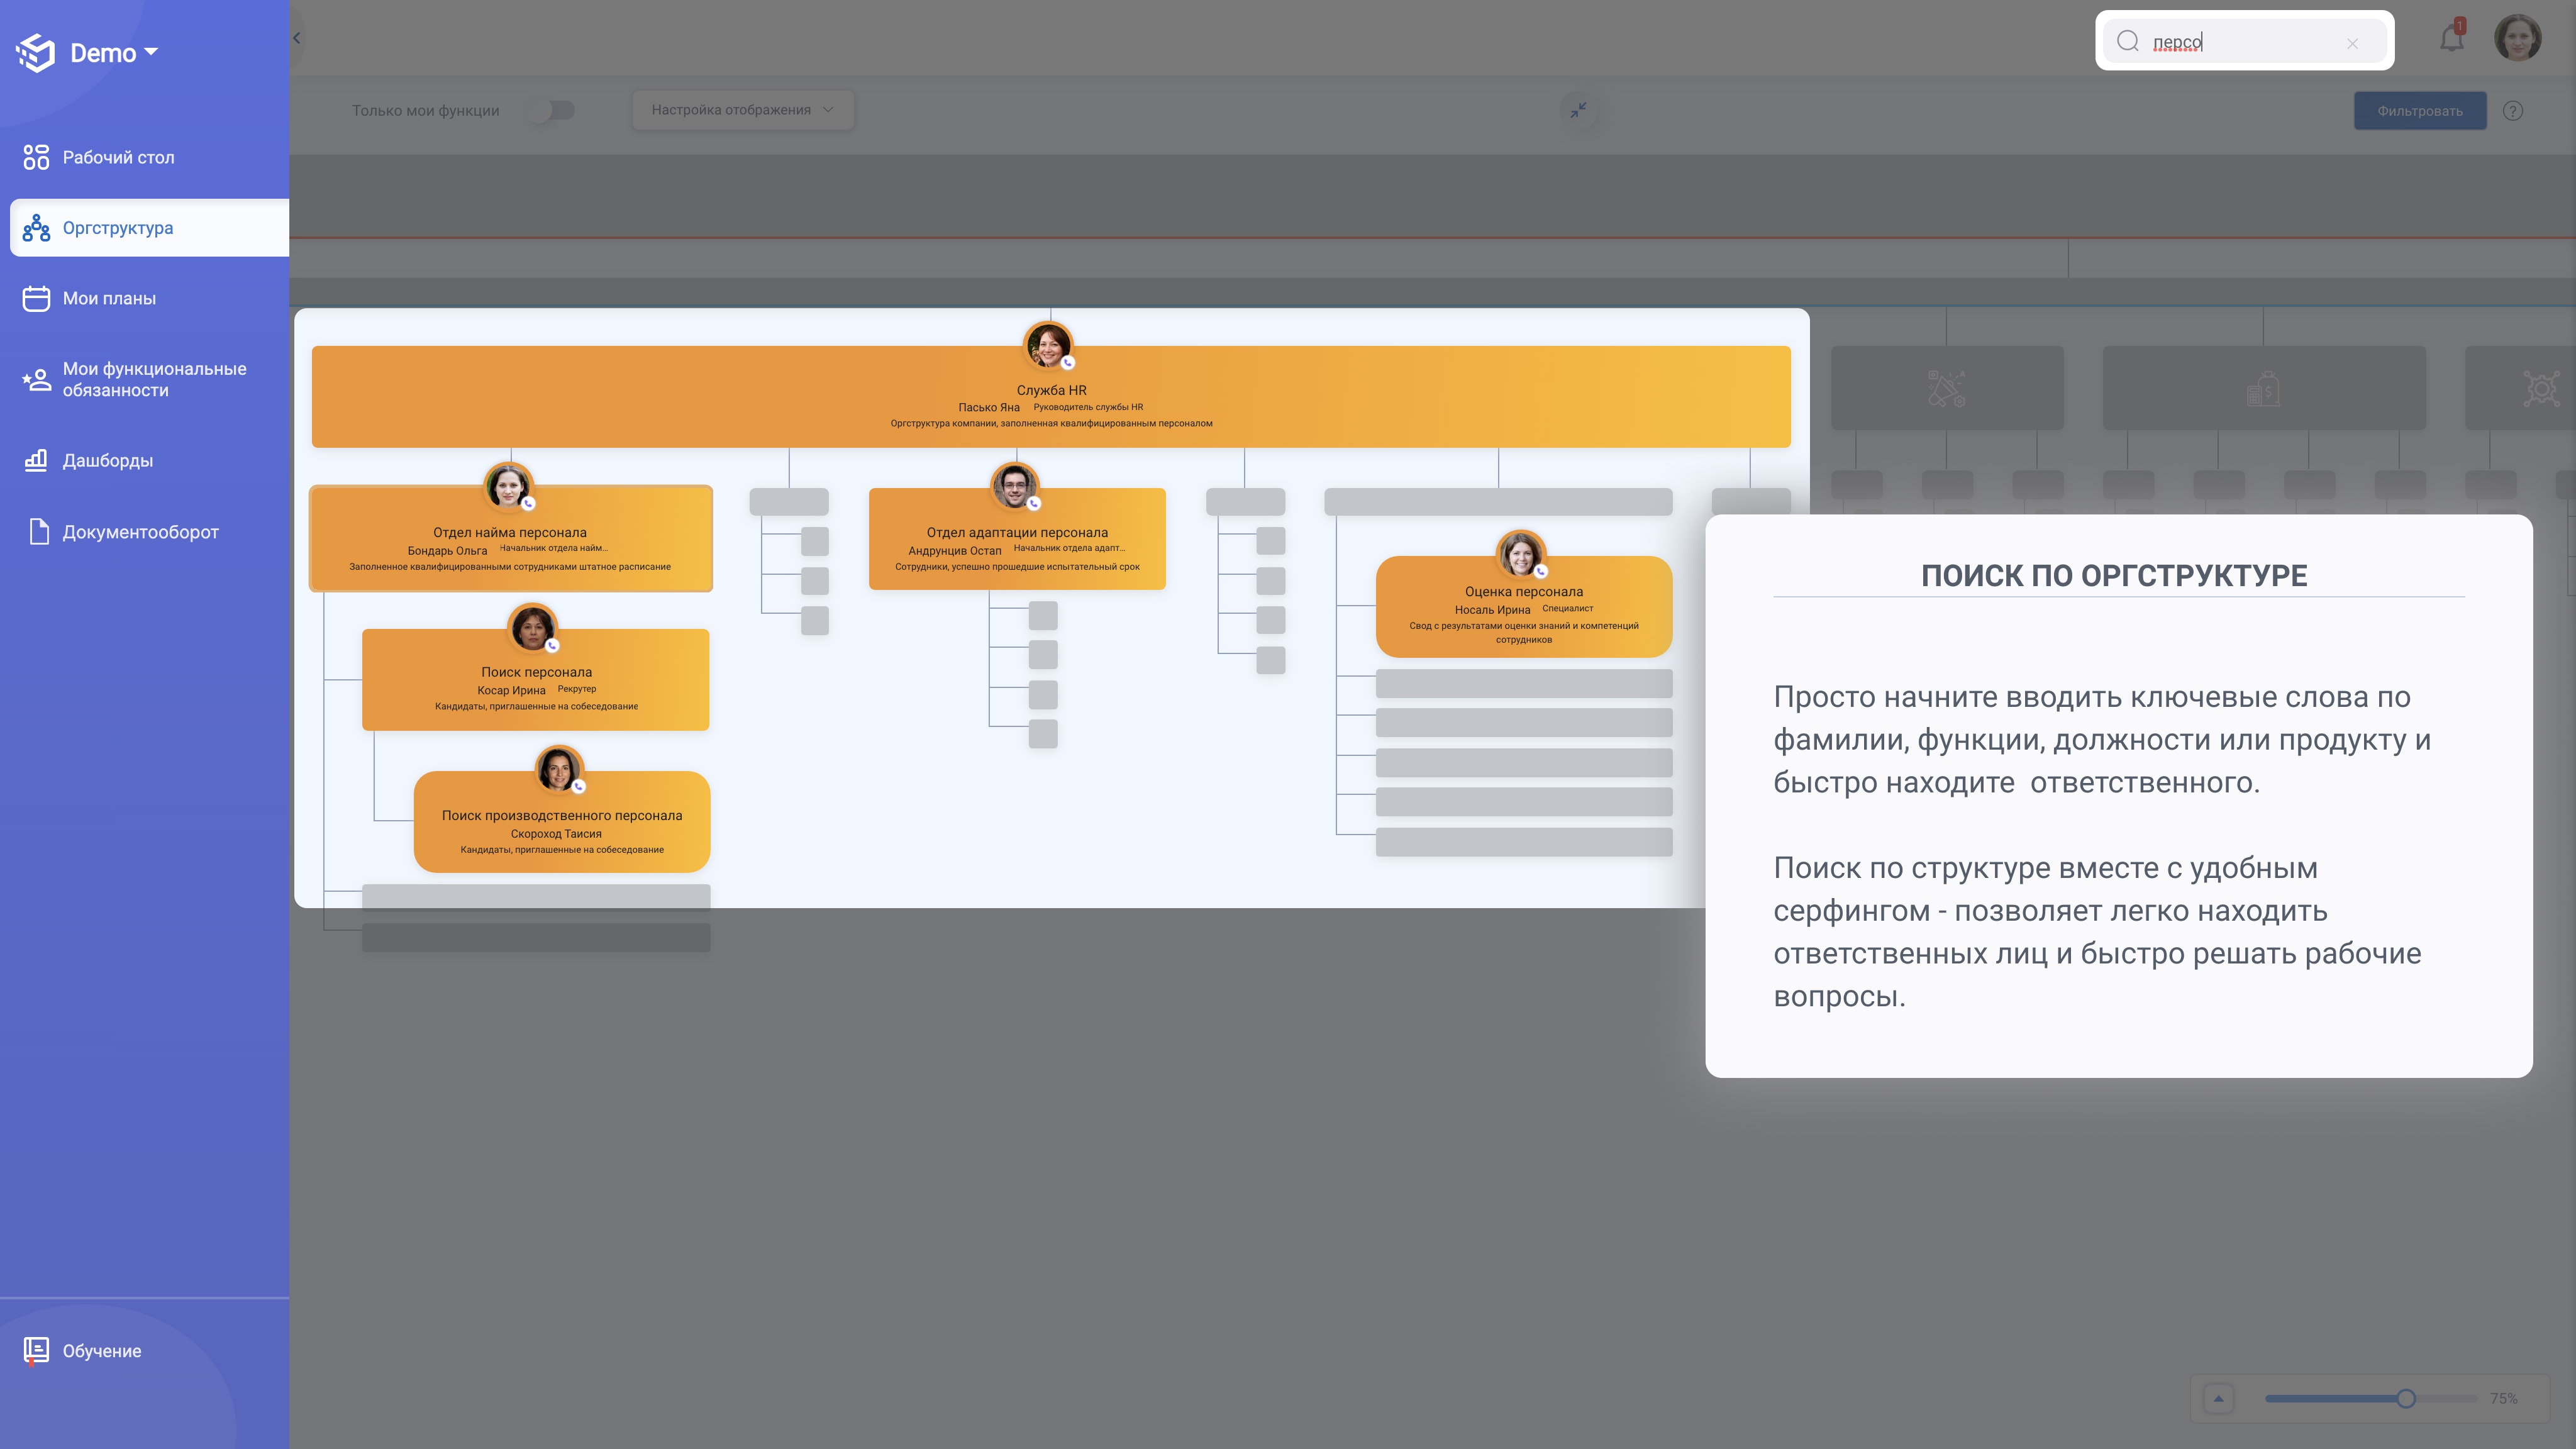Click the search magnifier icon
2576x1449 pixels.
(x=2127, y=41)
